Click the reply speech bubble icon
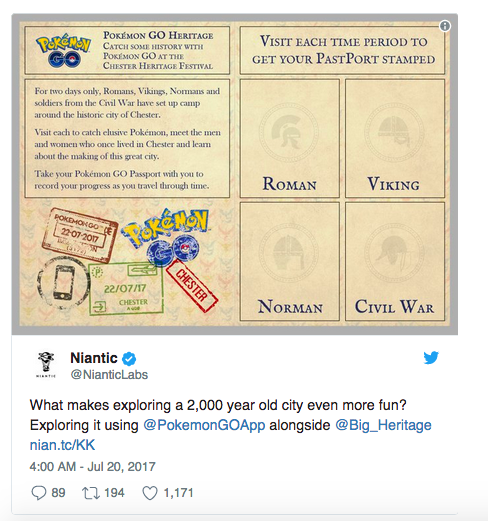The image size is (488, 521). pos(39,493)
